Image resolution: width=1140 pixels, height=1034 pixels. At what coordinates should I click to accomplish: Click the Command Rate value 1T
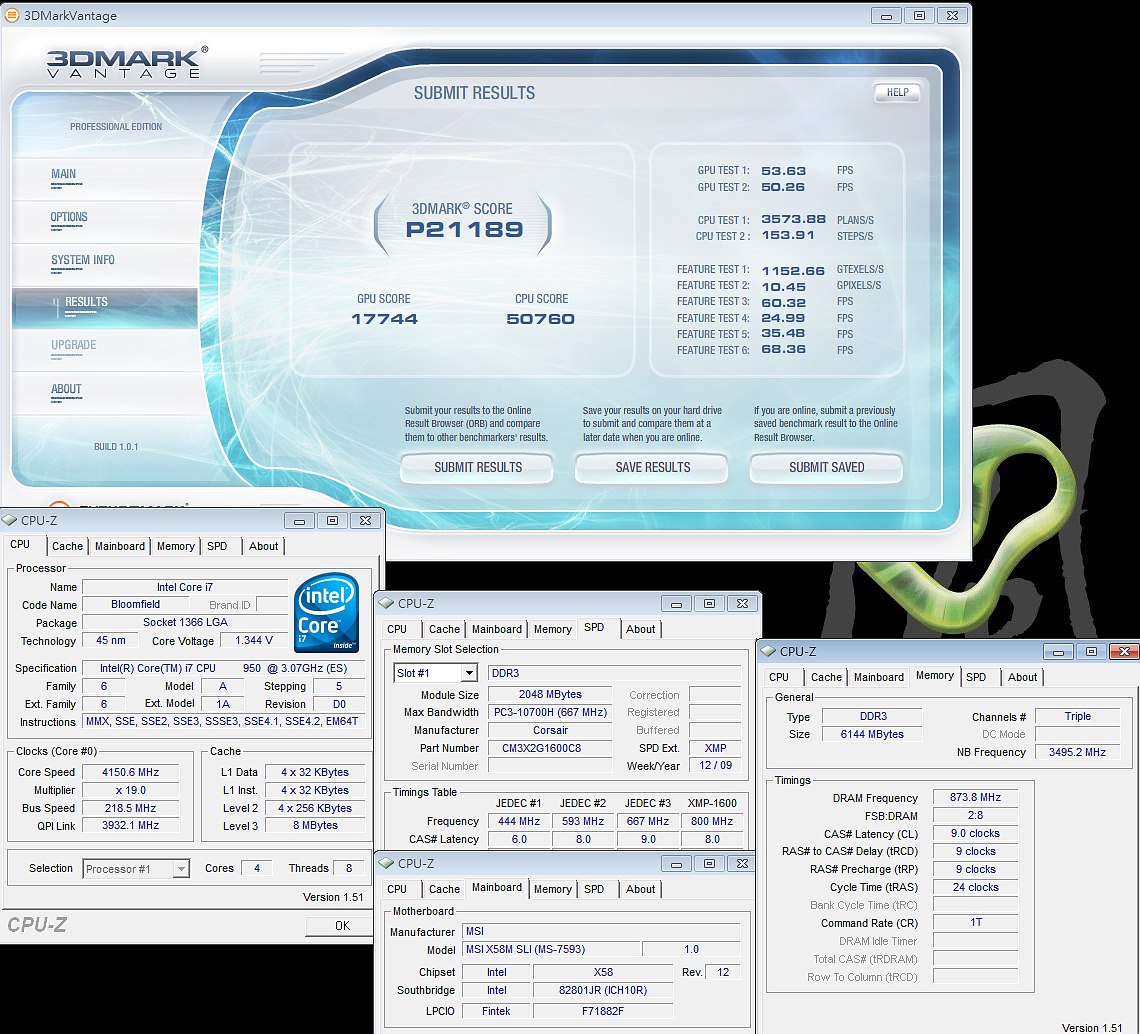click(x=975, y=922)
